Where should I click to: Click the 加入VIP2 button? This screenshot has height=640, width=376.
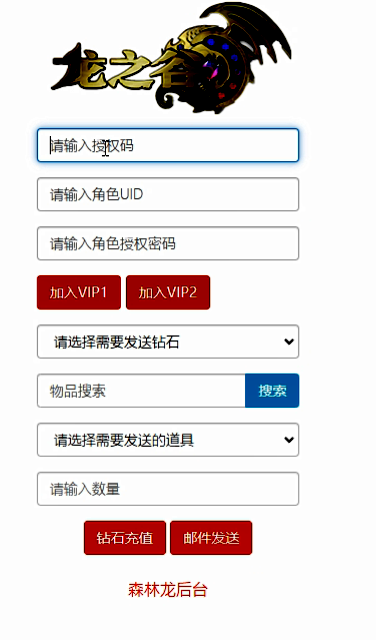coord(168,292)
